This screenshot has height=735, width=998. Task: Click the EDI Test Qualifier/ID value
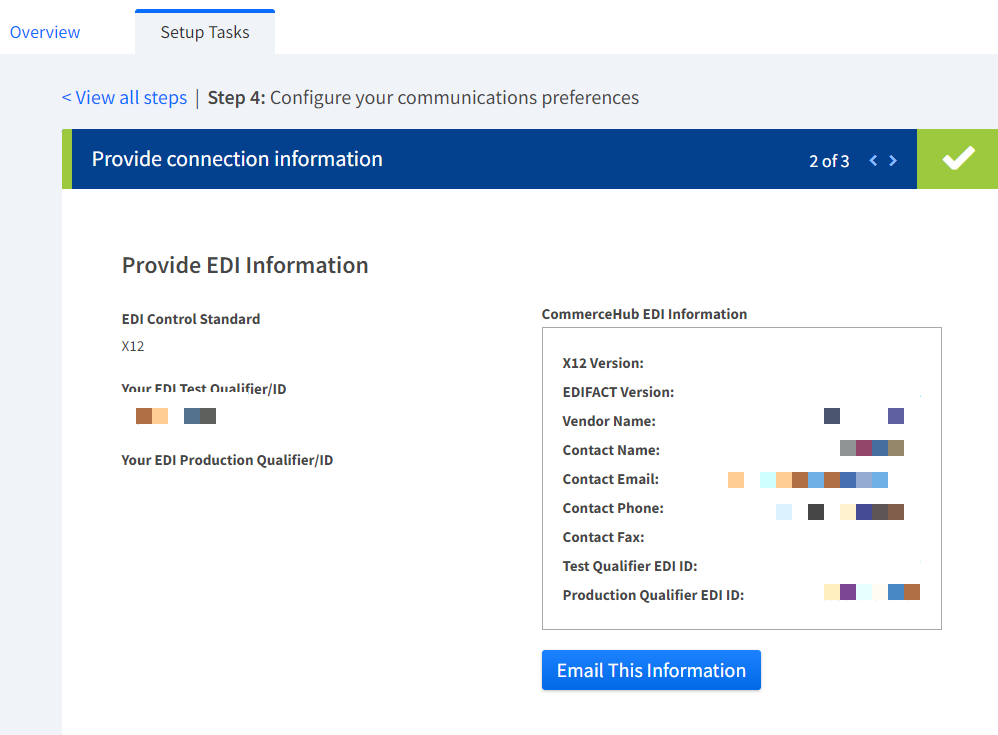click(x=176, y=416)
